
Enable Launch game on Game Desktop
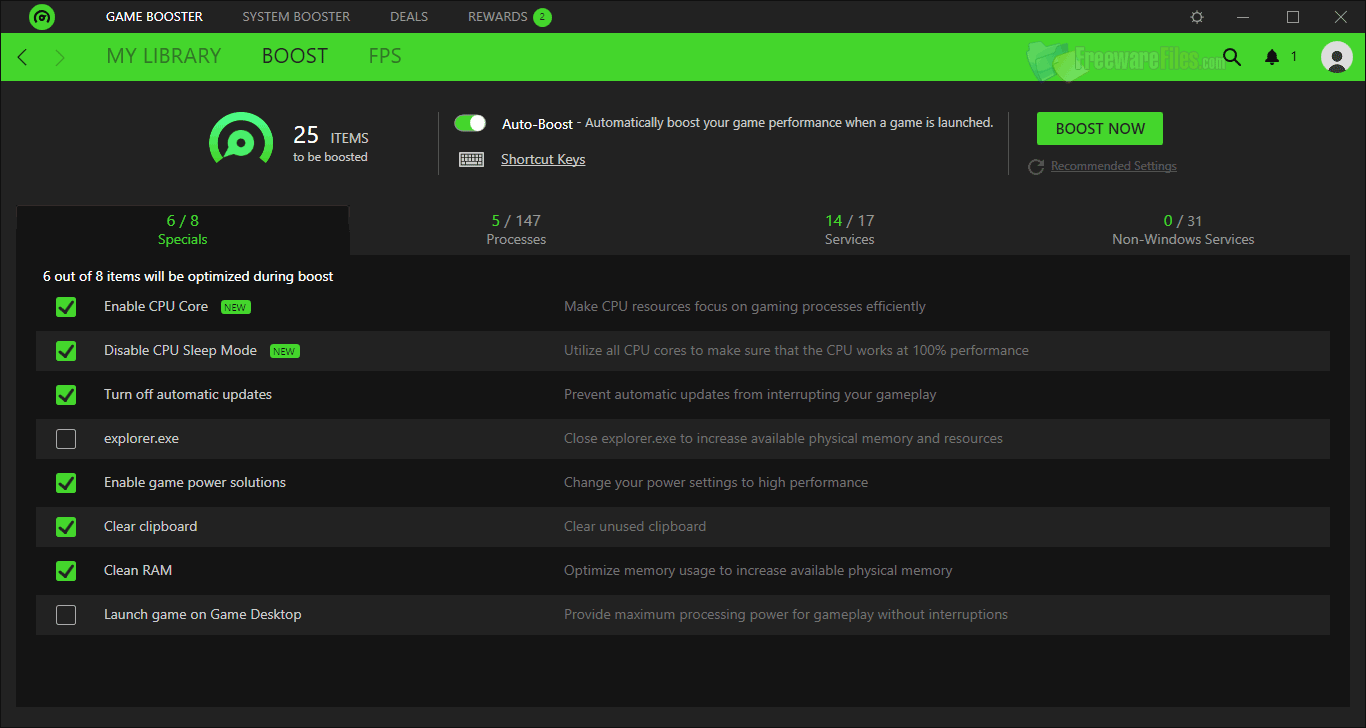coord(66,614)
